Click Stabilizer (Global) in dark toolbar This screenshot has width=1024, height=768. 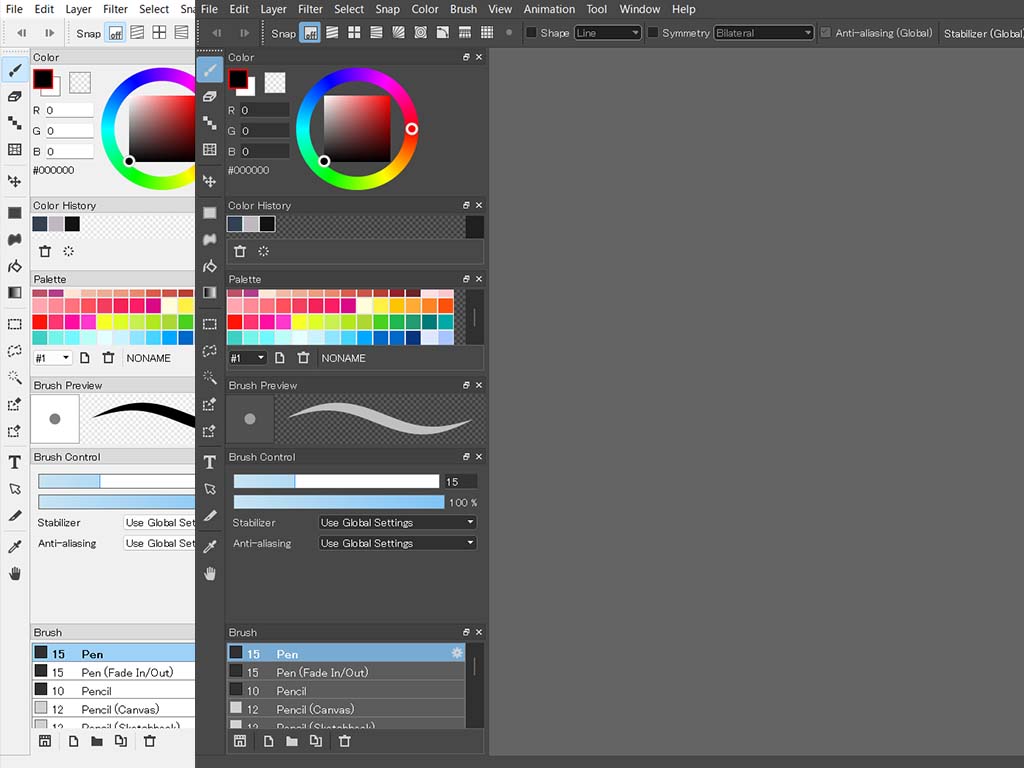[x=983, y=33]
